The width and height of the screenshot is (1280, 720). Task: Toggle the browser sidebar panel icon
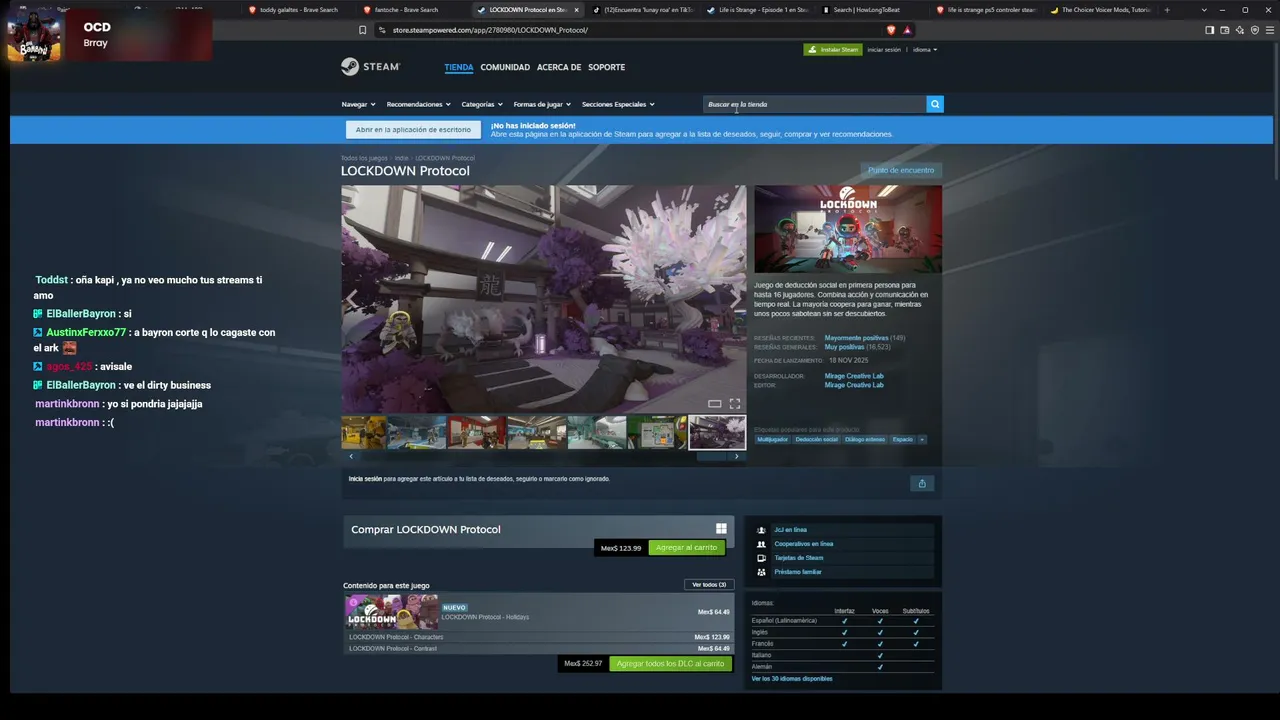[1209, 30]
